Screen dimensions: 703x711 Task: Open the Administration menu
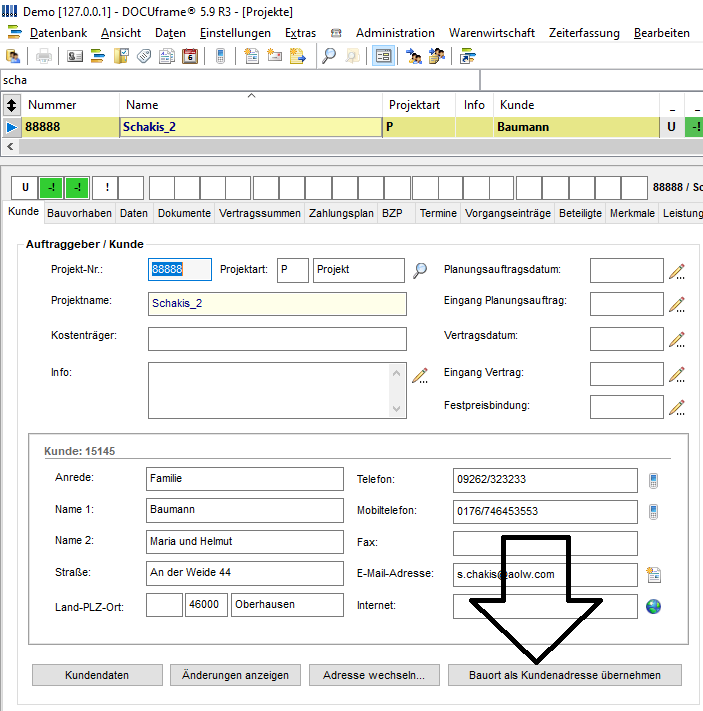point(395,33)
